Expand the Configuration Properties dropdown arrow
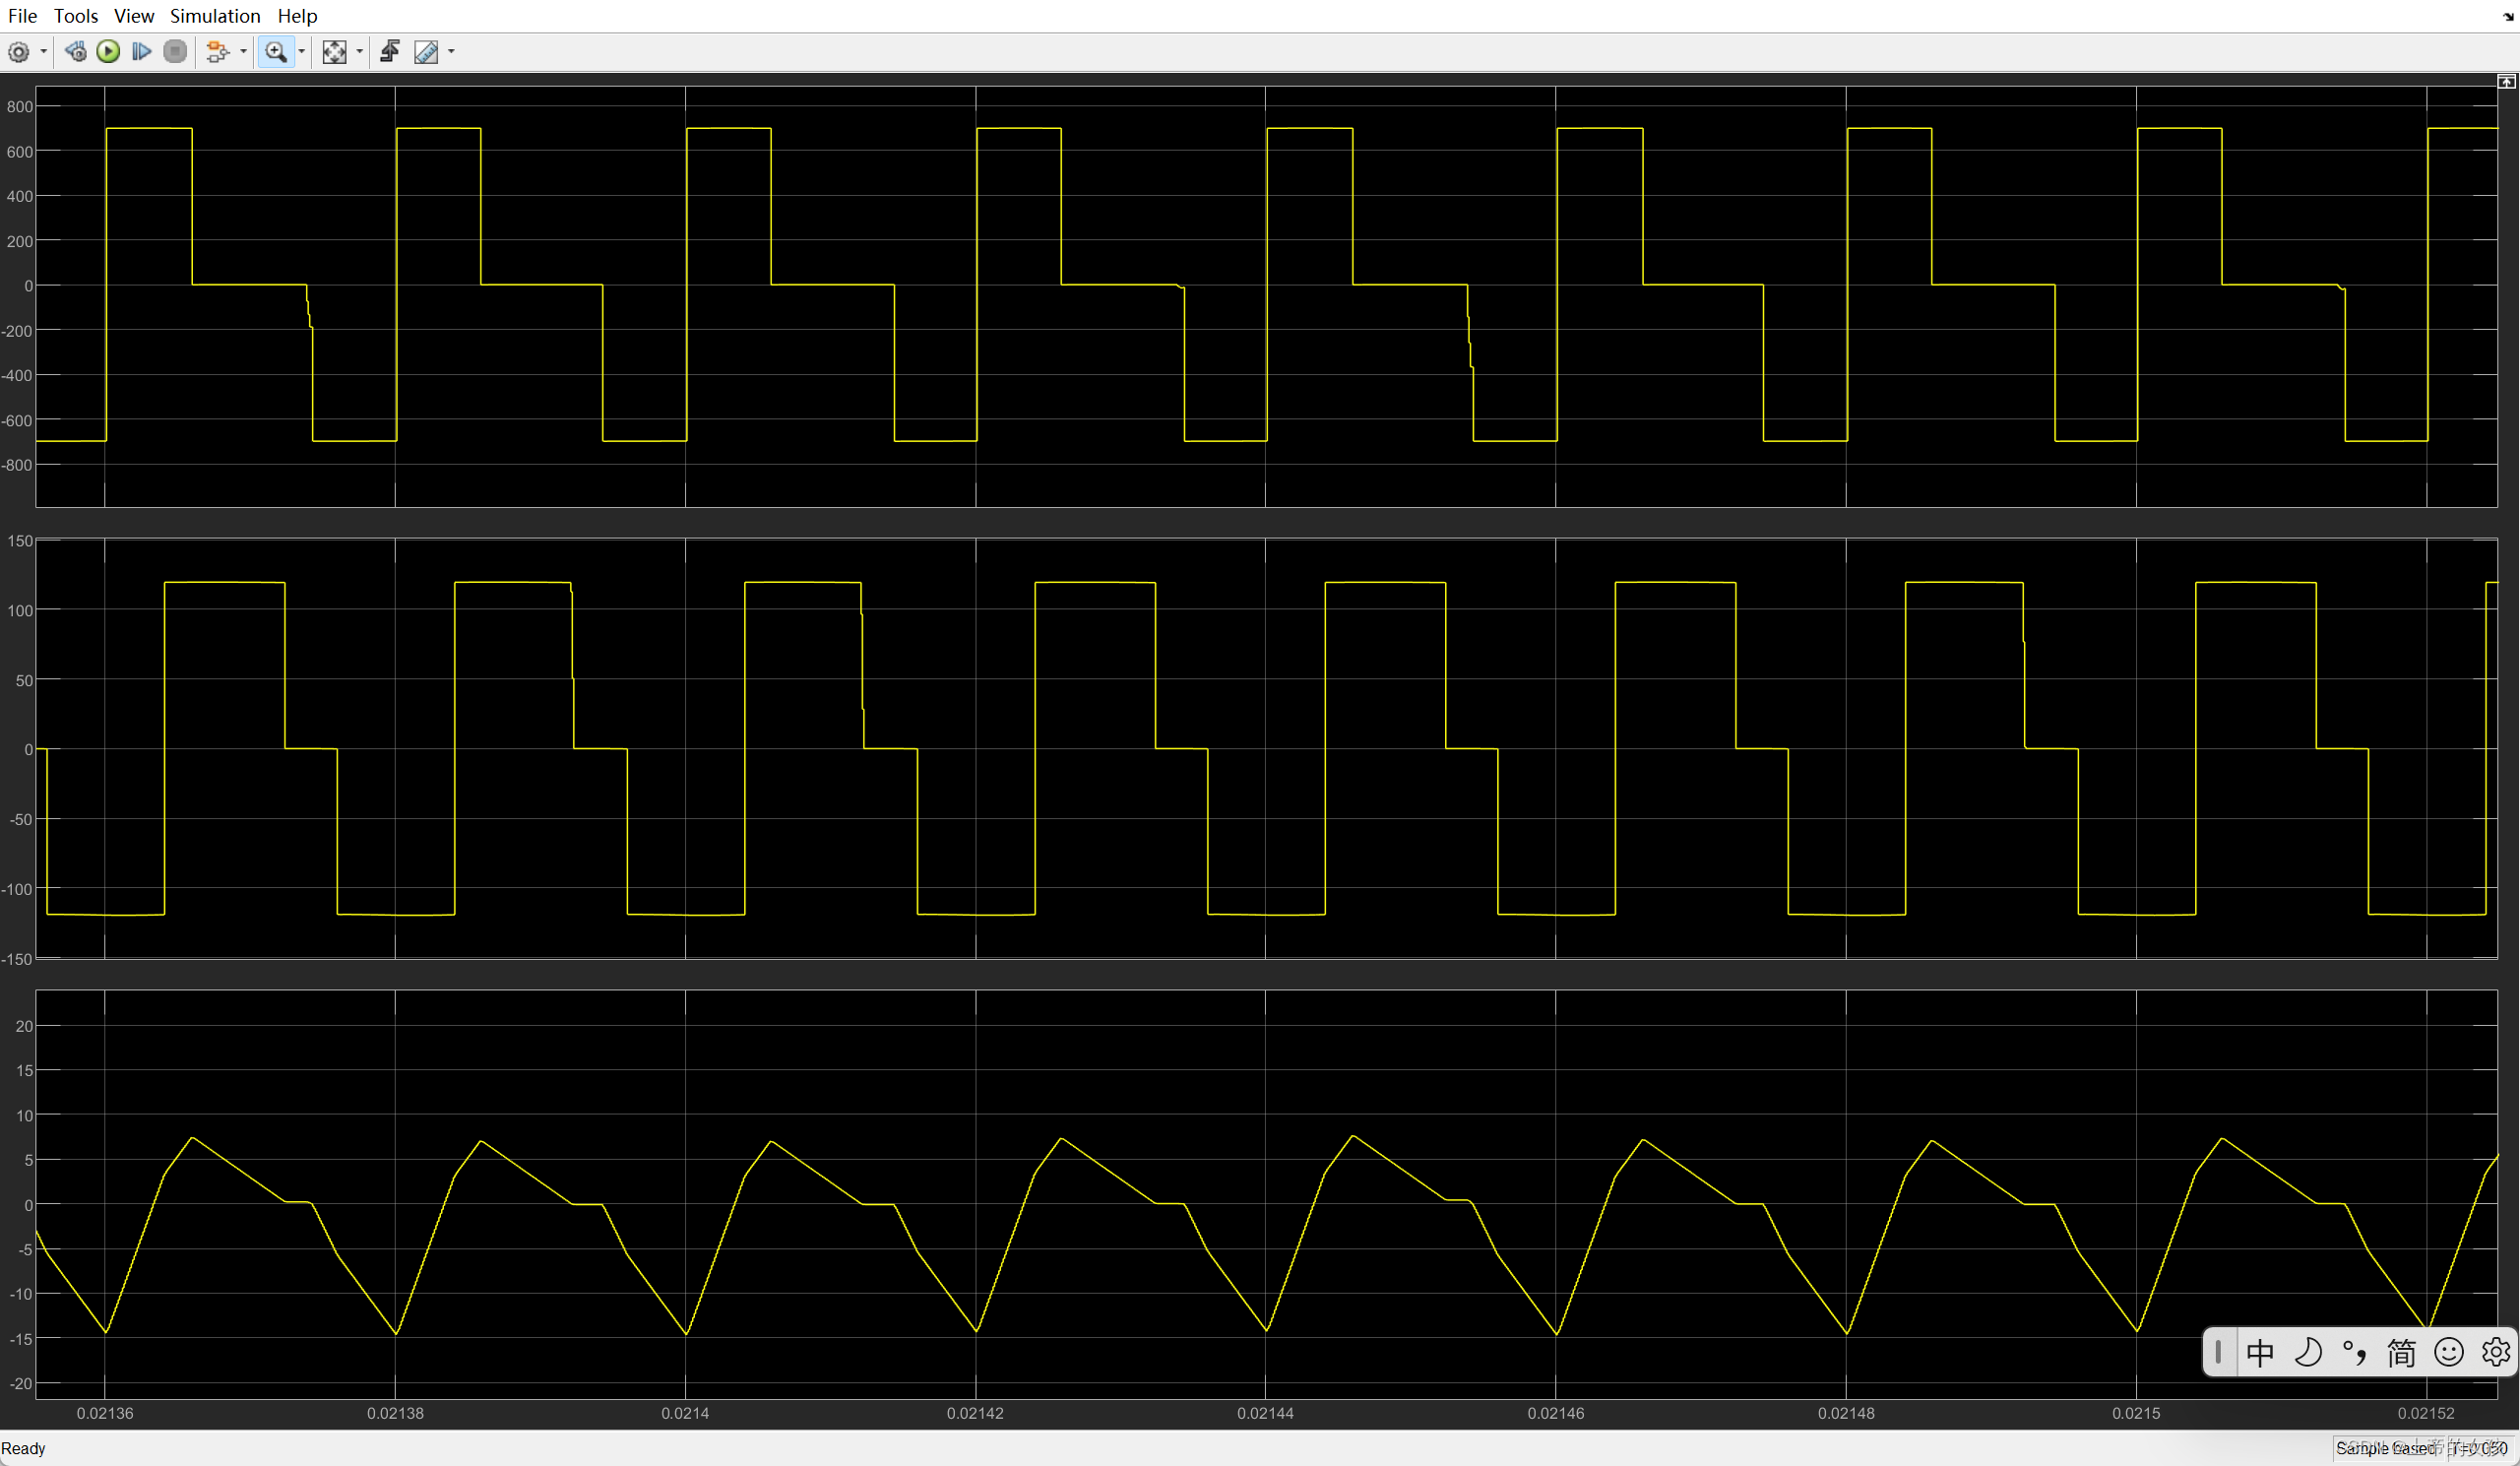 coord(43,52)
